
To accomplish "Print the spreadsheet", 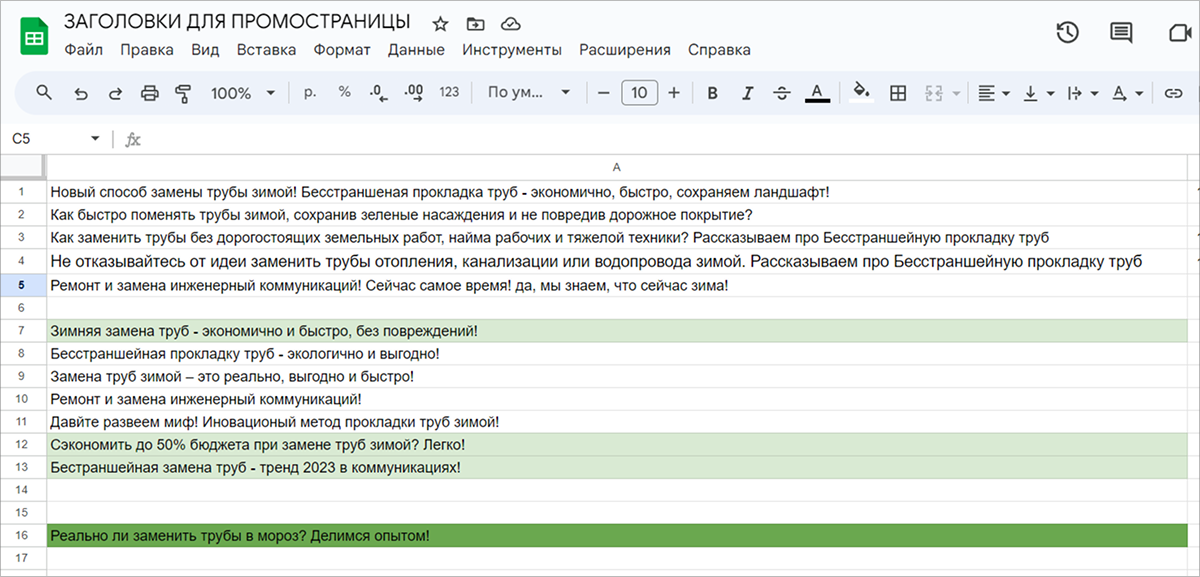I will point(150,93).
